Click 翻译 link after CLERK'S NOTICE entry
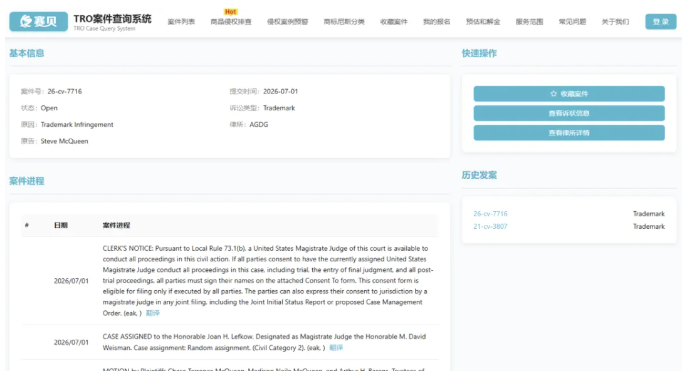The image size is (690, 379). tap(153, 313)
